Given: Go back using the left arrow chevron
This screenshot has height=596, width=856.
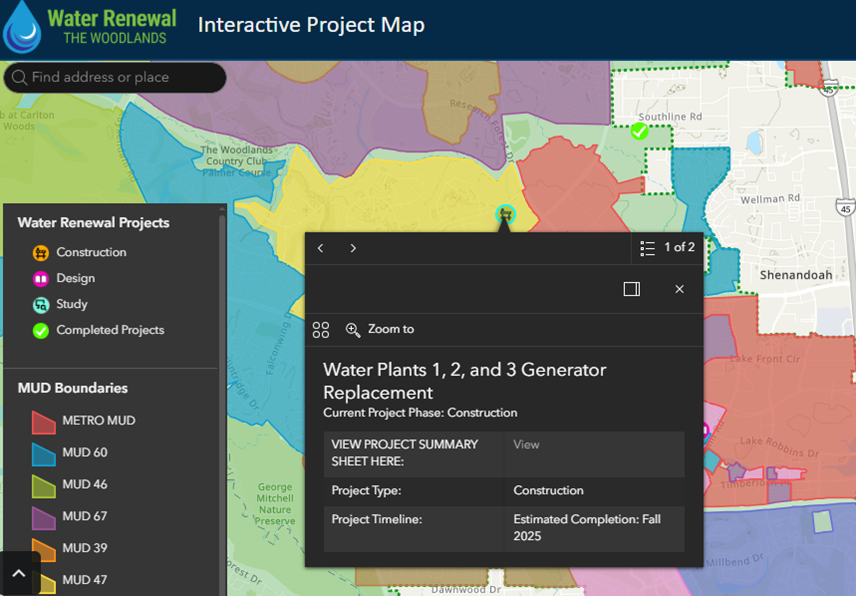Looking at the screenshot, I should pos(320,248).
